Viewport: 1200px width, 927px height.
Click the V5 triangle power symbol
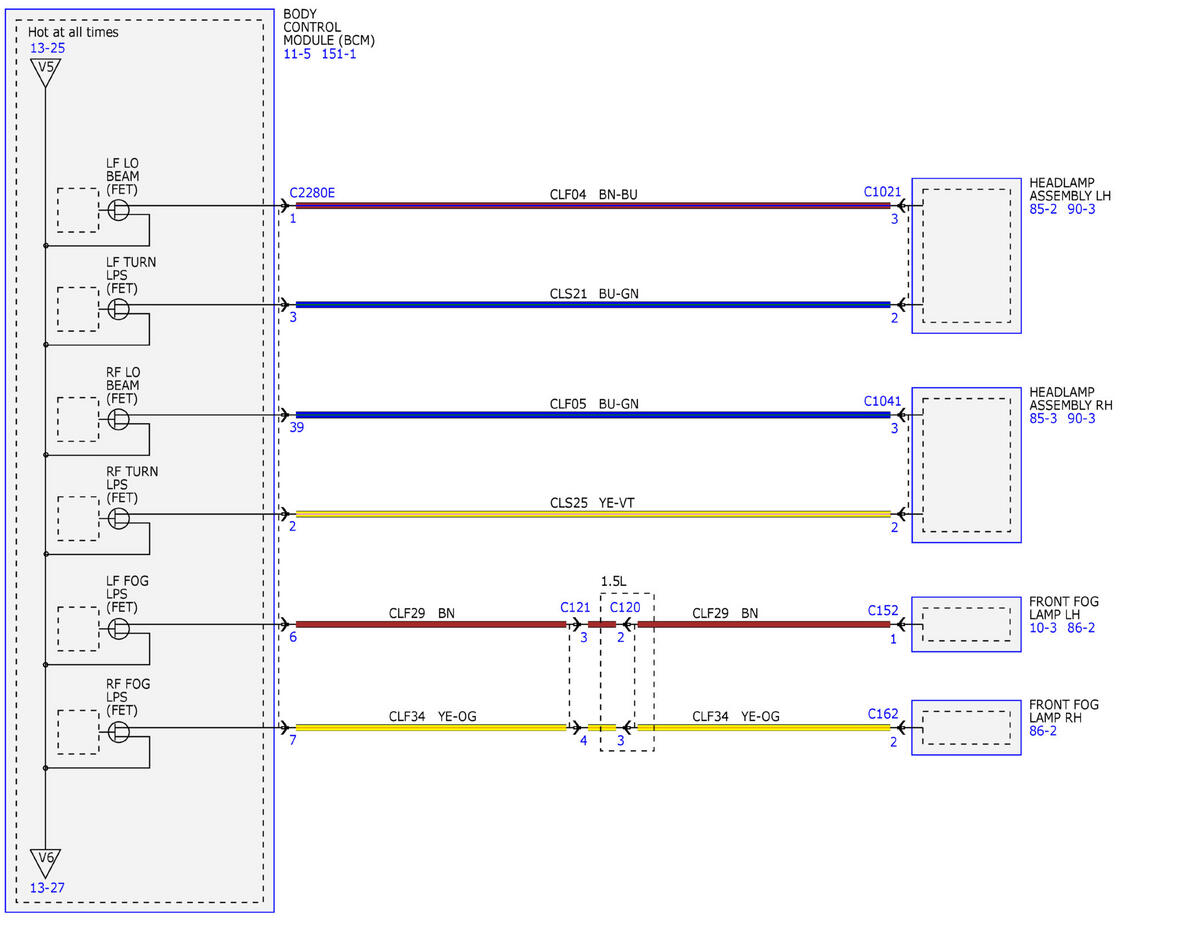45,71
